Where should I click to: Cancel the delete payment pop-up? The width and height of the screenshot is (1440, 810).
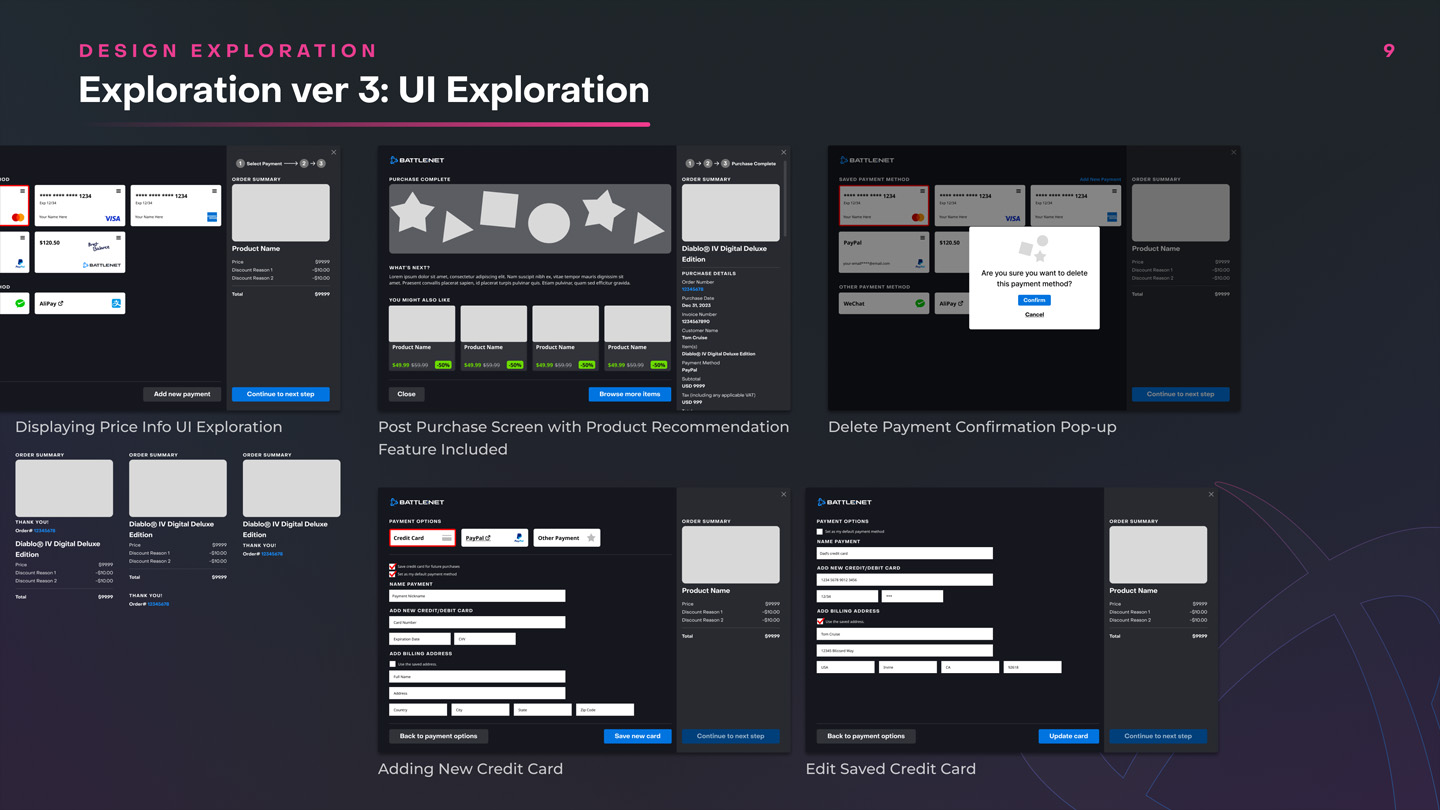point(1034,314)
